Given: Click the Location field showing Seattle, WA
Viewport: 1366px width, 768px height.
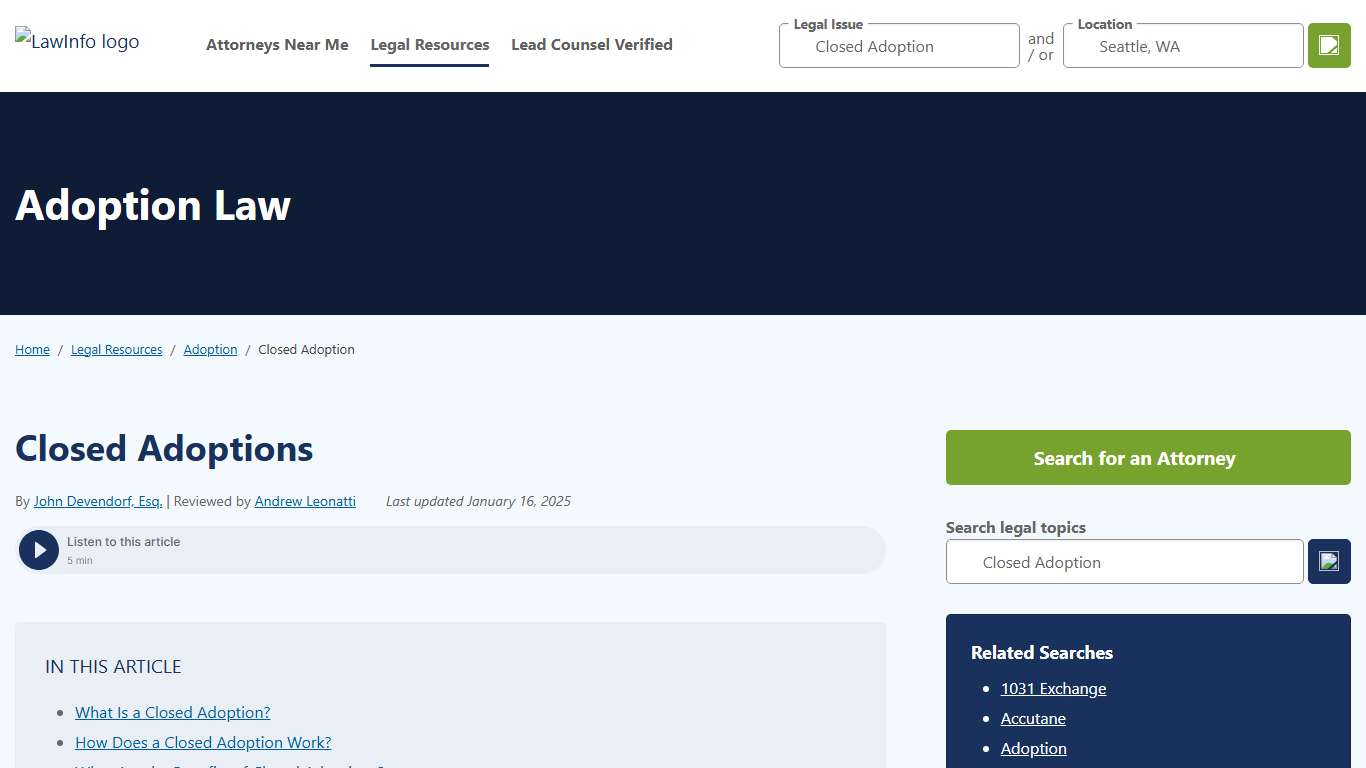Looking at the screenshot, I should point(1183,47).
